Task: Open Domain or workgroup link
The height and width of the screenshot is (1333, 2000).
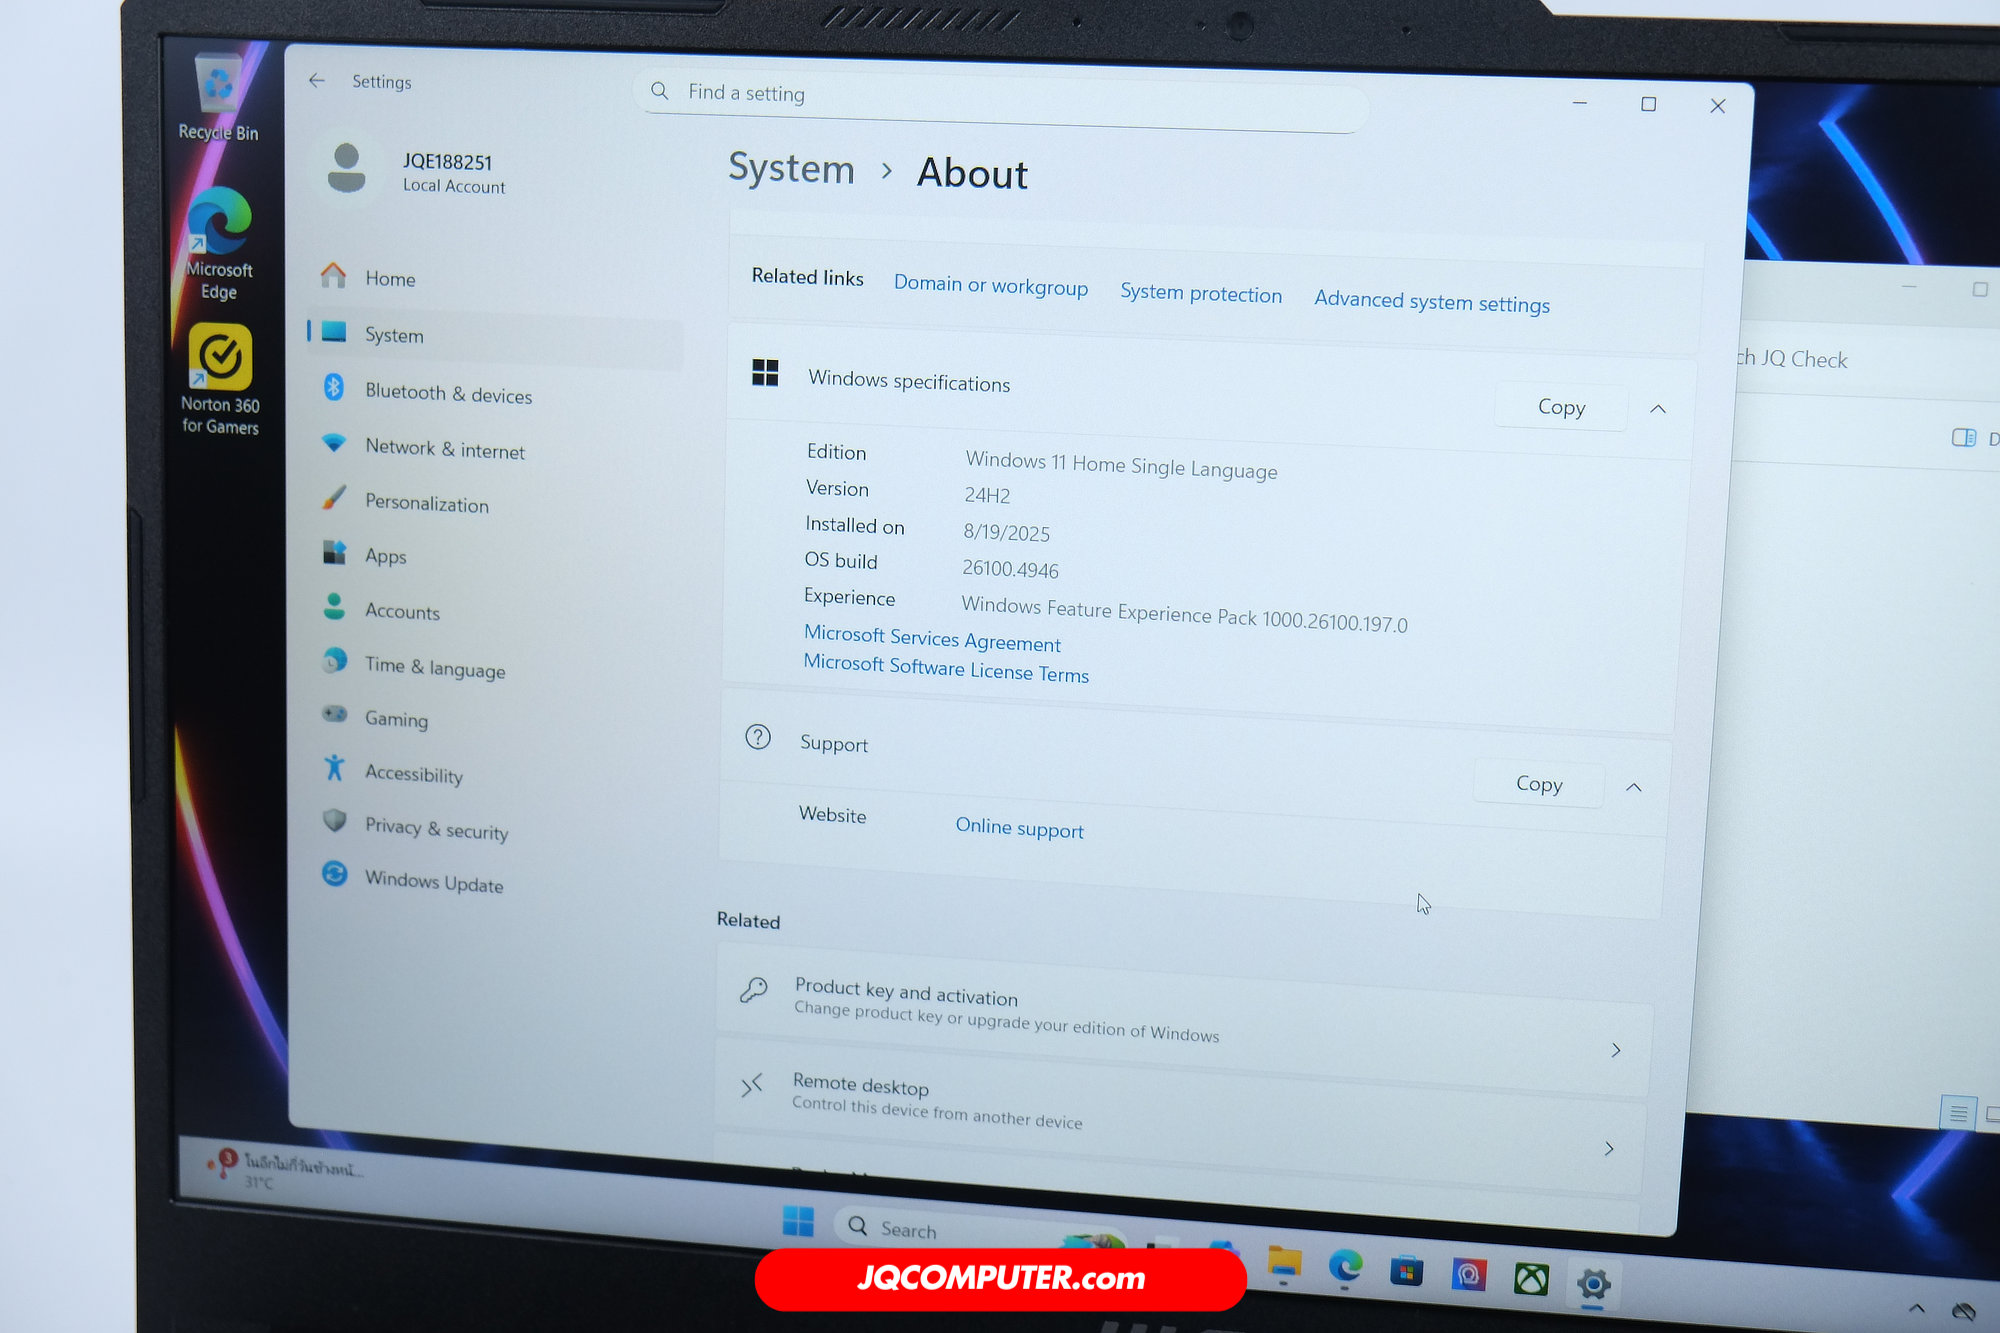Action: pyautogui.click(x=990, y=285)
